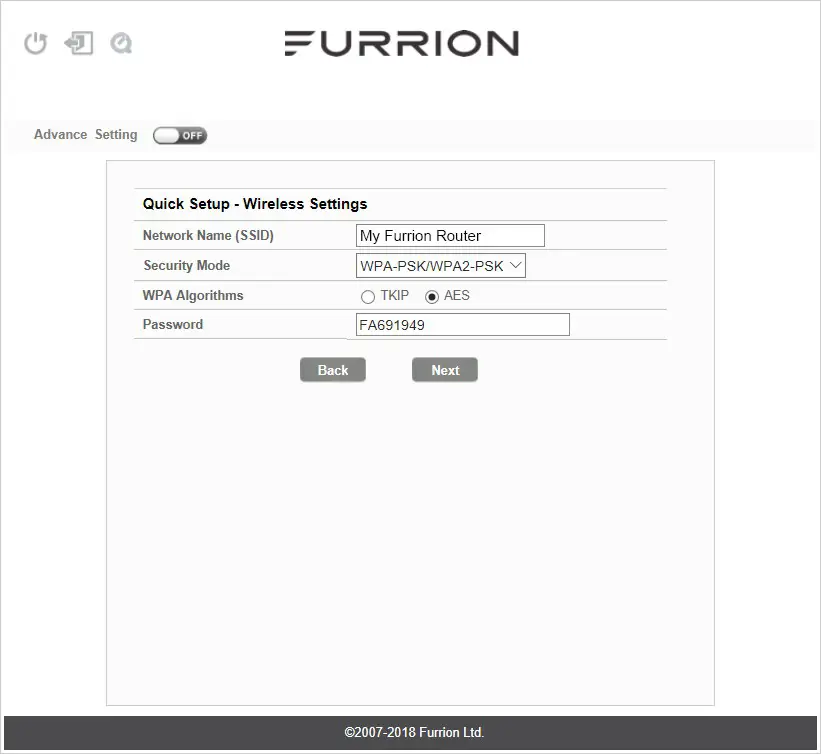Viewport: 821px width, 754px height.
Task: Select the AES radio button
Action: tap(431, 296)
